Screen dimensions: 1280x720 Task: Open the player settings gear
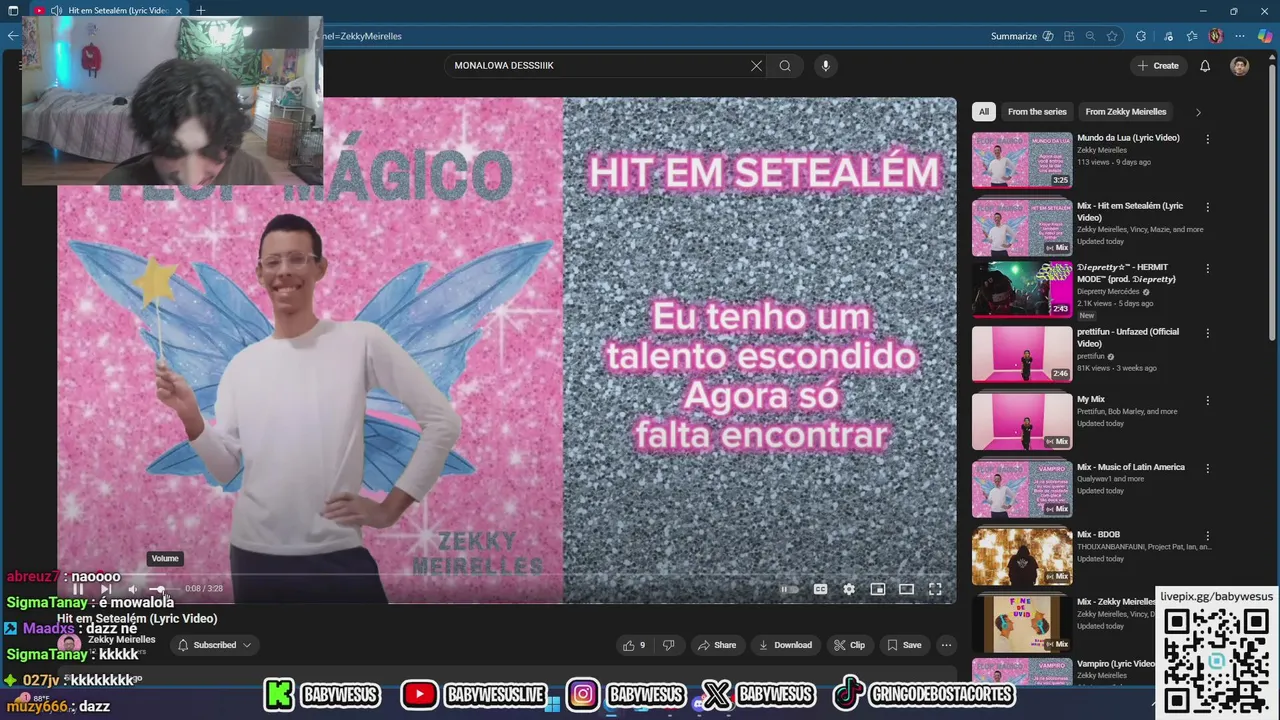pos(849,589)
